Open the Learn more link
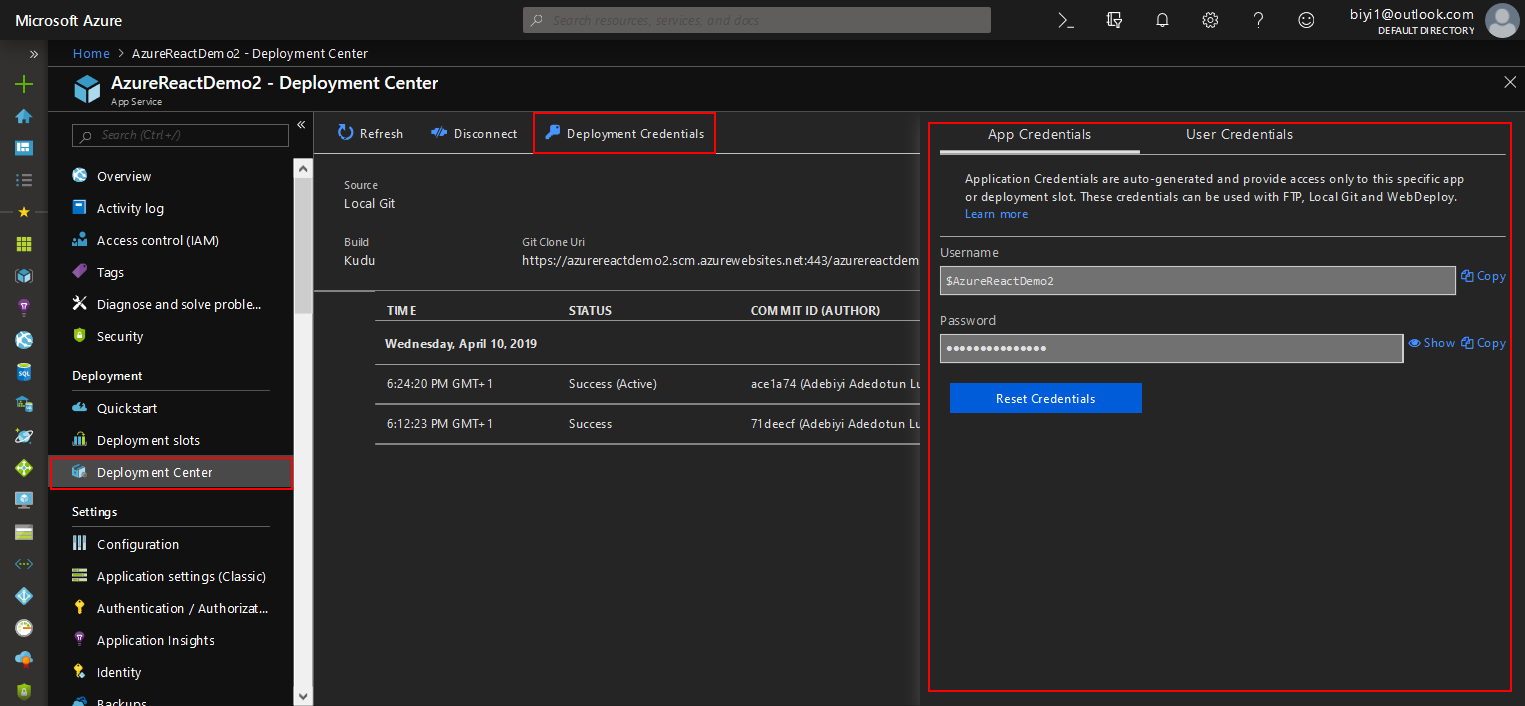 point(996,214)
